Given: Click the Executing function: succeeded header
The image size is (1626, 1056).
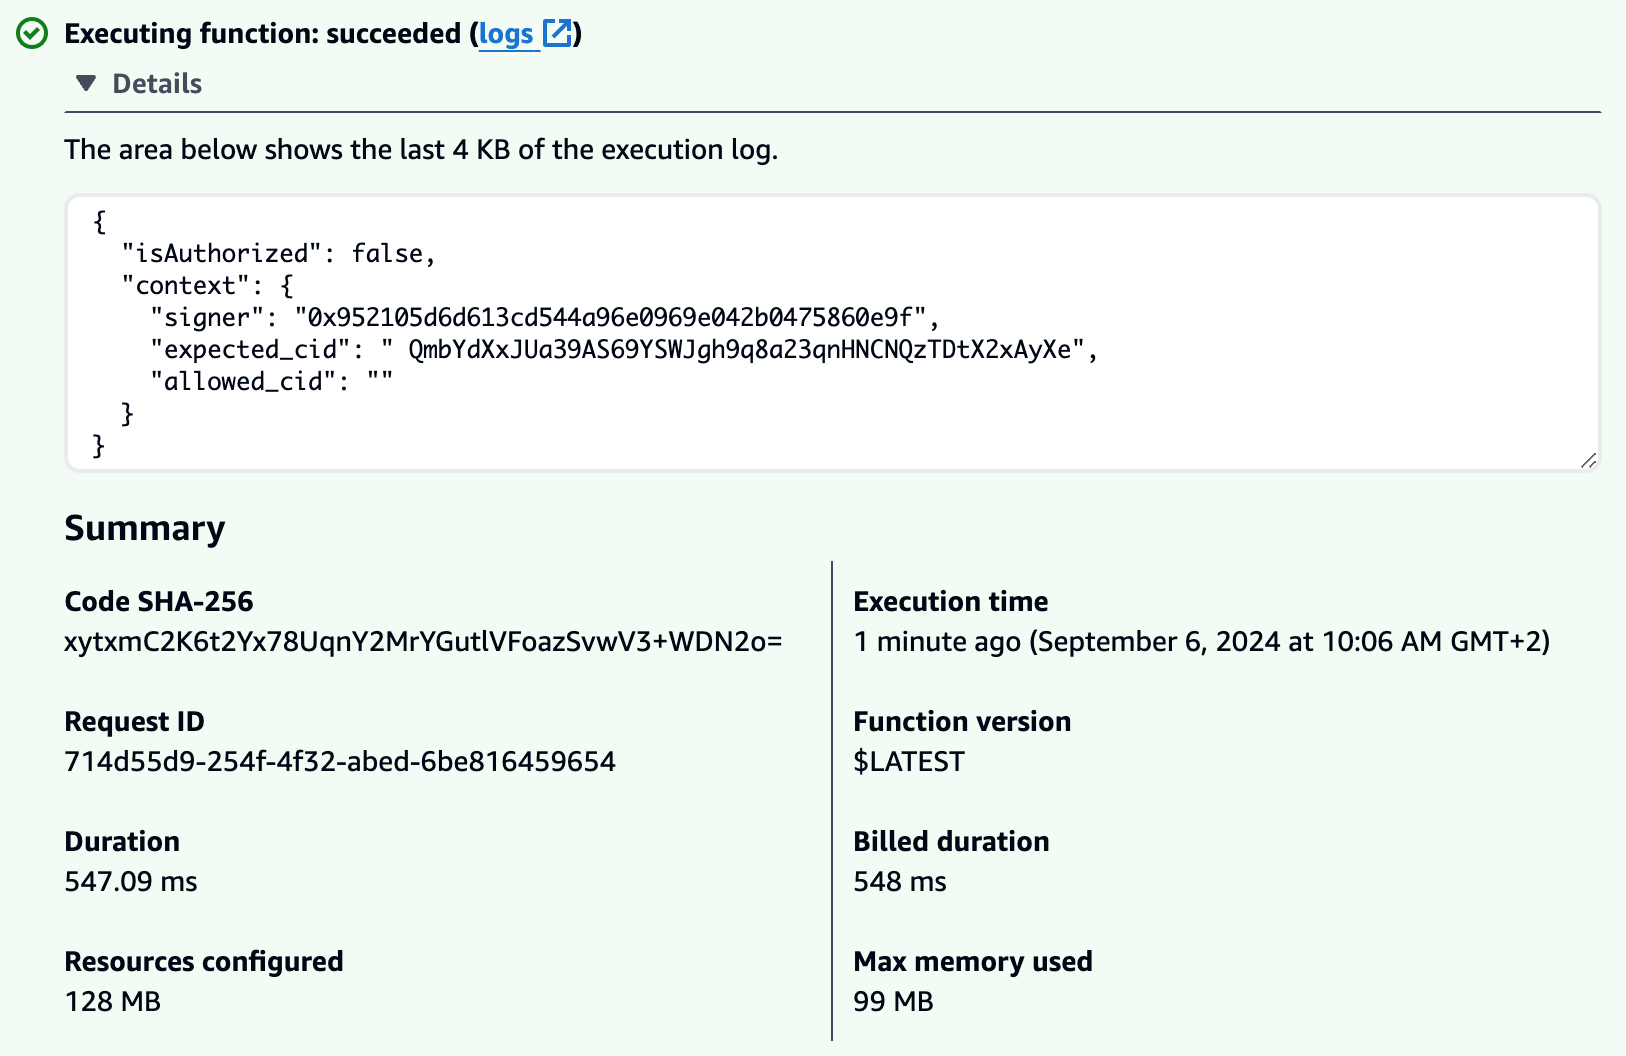Looking at the screenshot, I should 260,33.
